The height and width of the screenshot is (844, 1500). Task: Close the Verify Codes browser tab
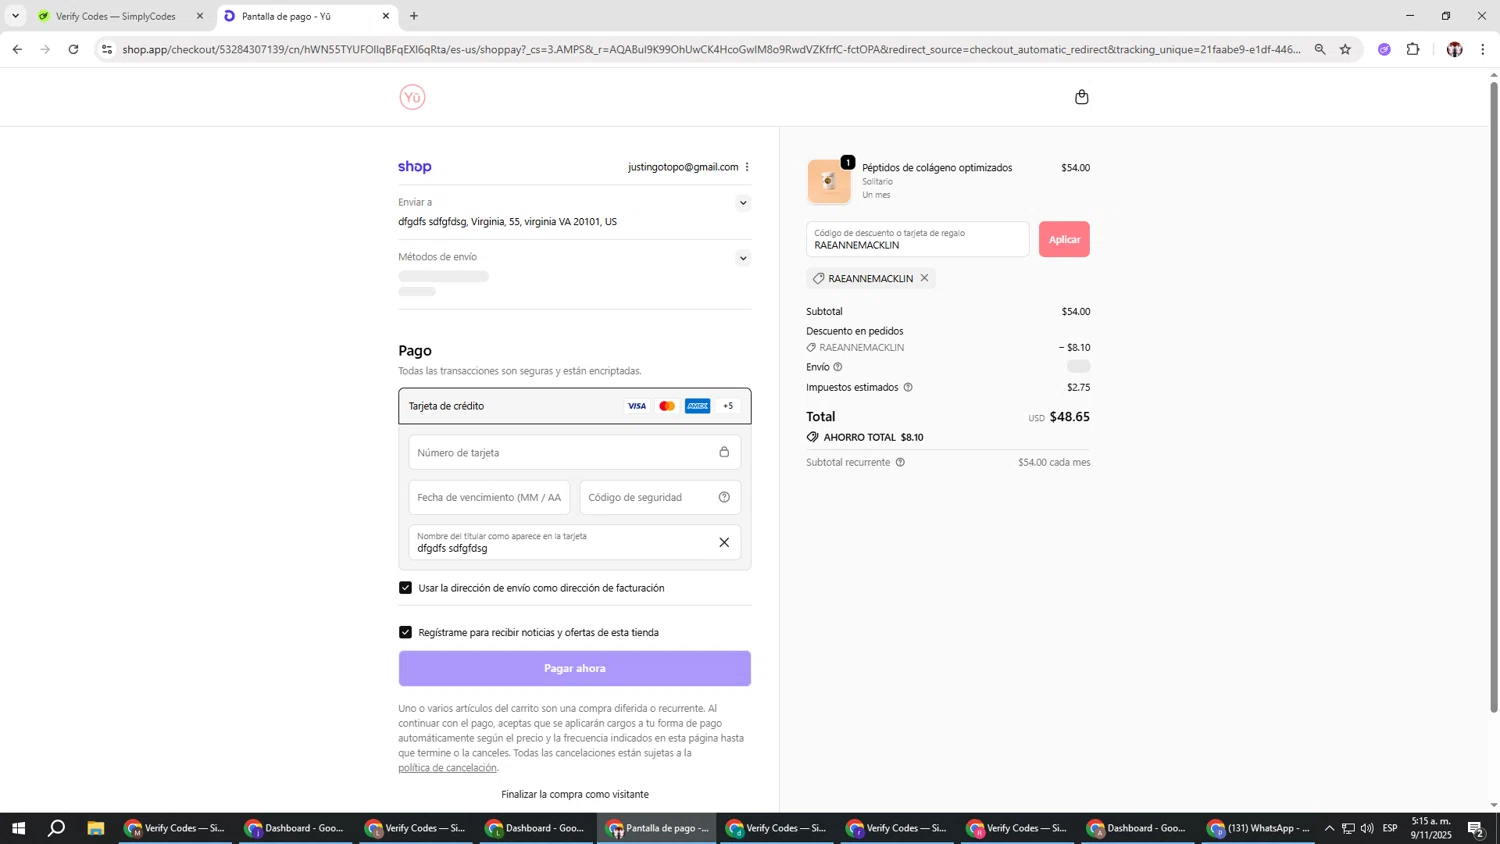(x=200, y=16)
